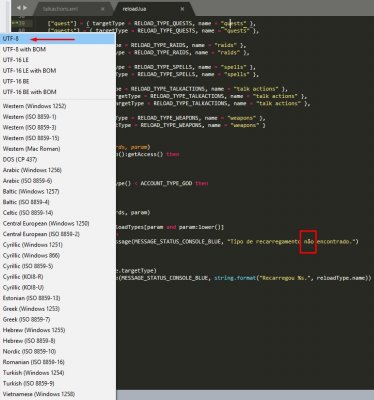Pick Cyrillic (KOI8-R) encoding

(58, 277)
